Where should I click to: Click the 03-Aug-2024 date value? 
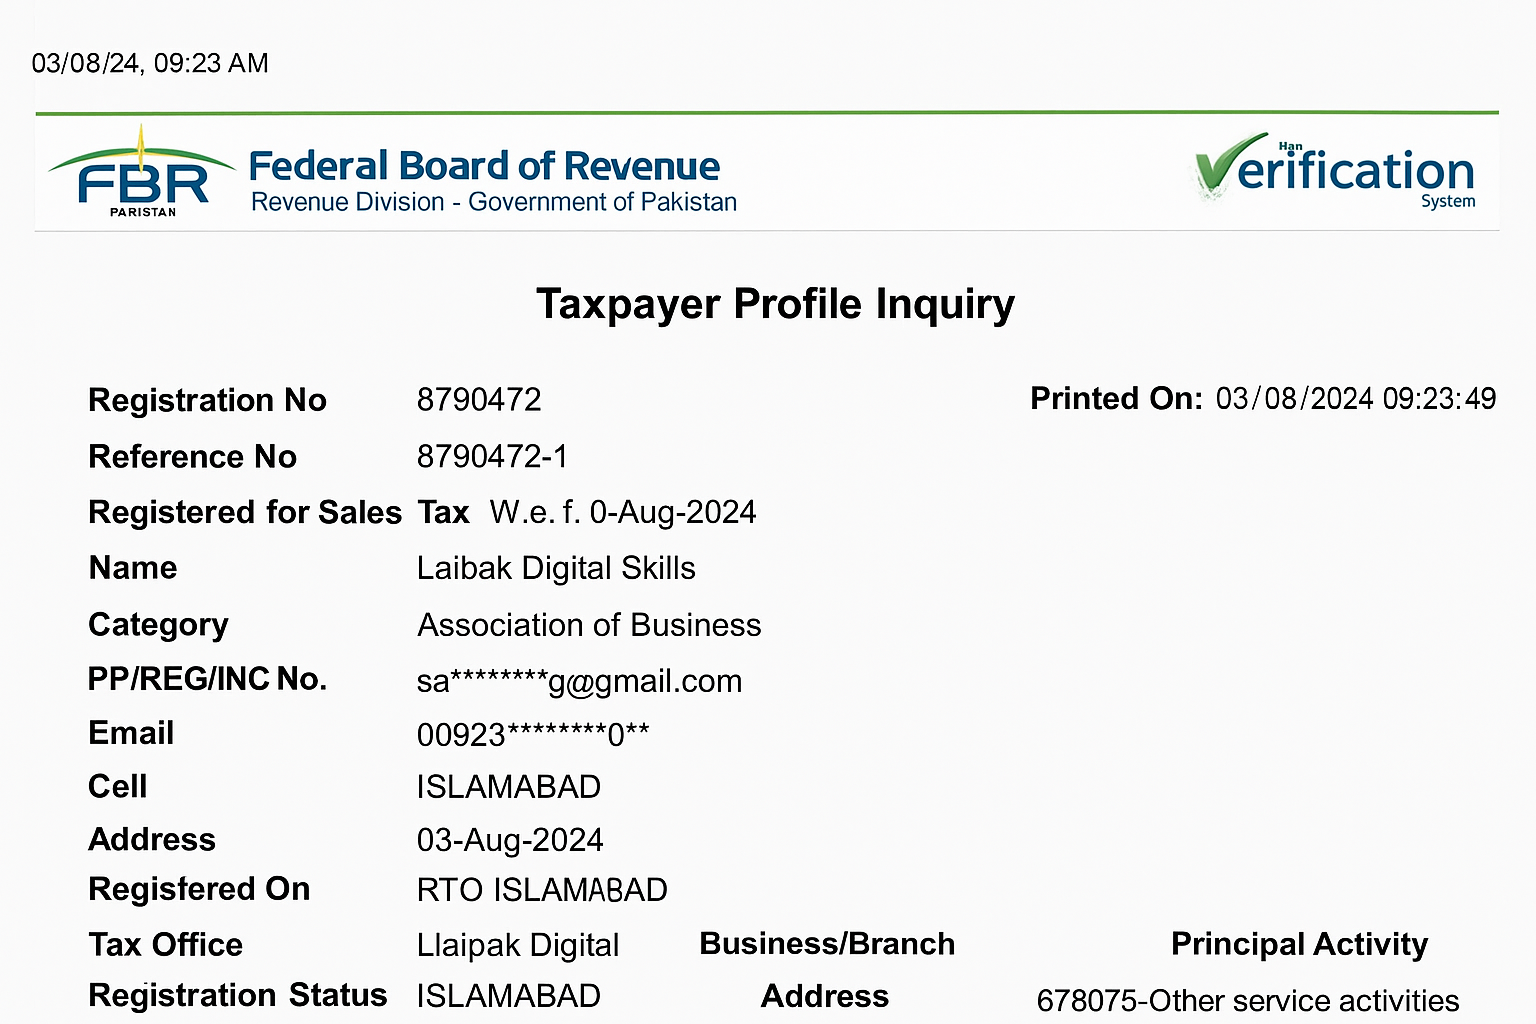click(510, 840)
